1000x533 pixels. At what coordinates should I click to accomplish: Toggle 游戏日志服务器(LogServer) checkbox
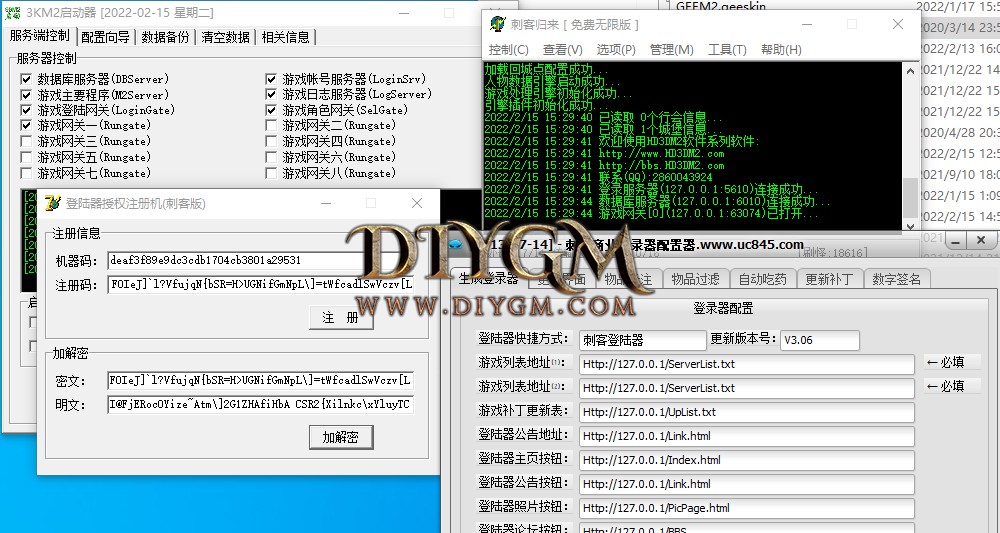(x=271, y=94)
